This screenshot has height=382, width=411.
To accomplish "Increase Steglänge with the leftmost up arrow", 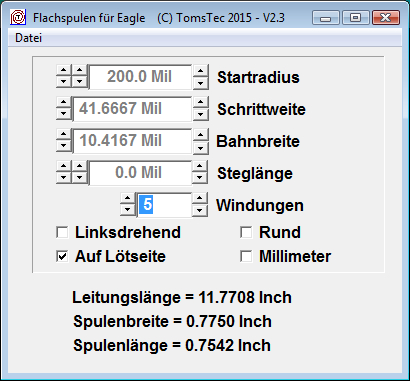I will click(64, 166).
